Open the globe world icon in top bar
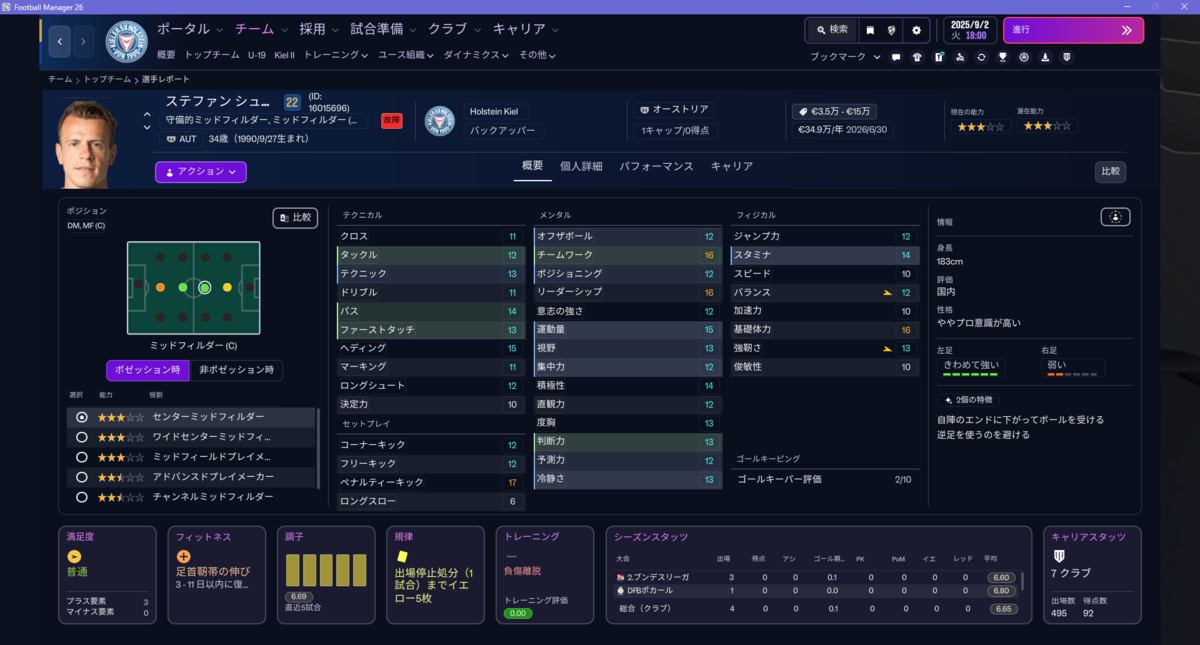The height and width of the screenshot is (645, 1200). (892, 30)
